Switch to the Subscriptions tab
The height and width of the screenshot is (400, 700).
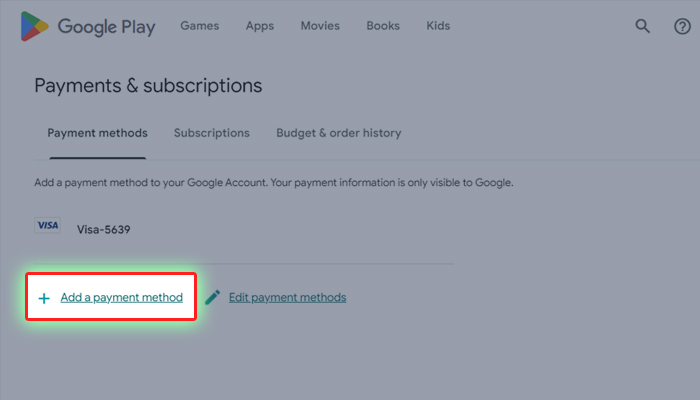point(212,133)
